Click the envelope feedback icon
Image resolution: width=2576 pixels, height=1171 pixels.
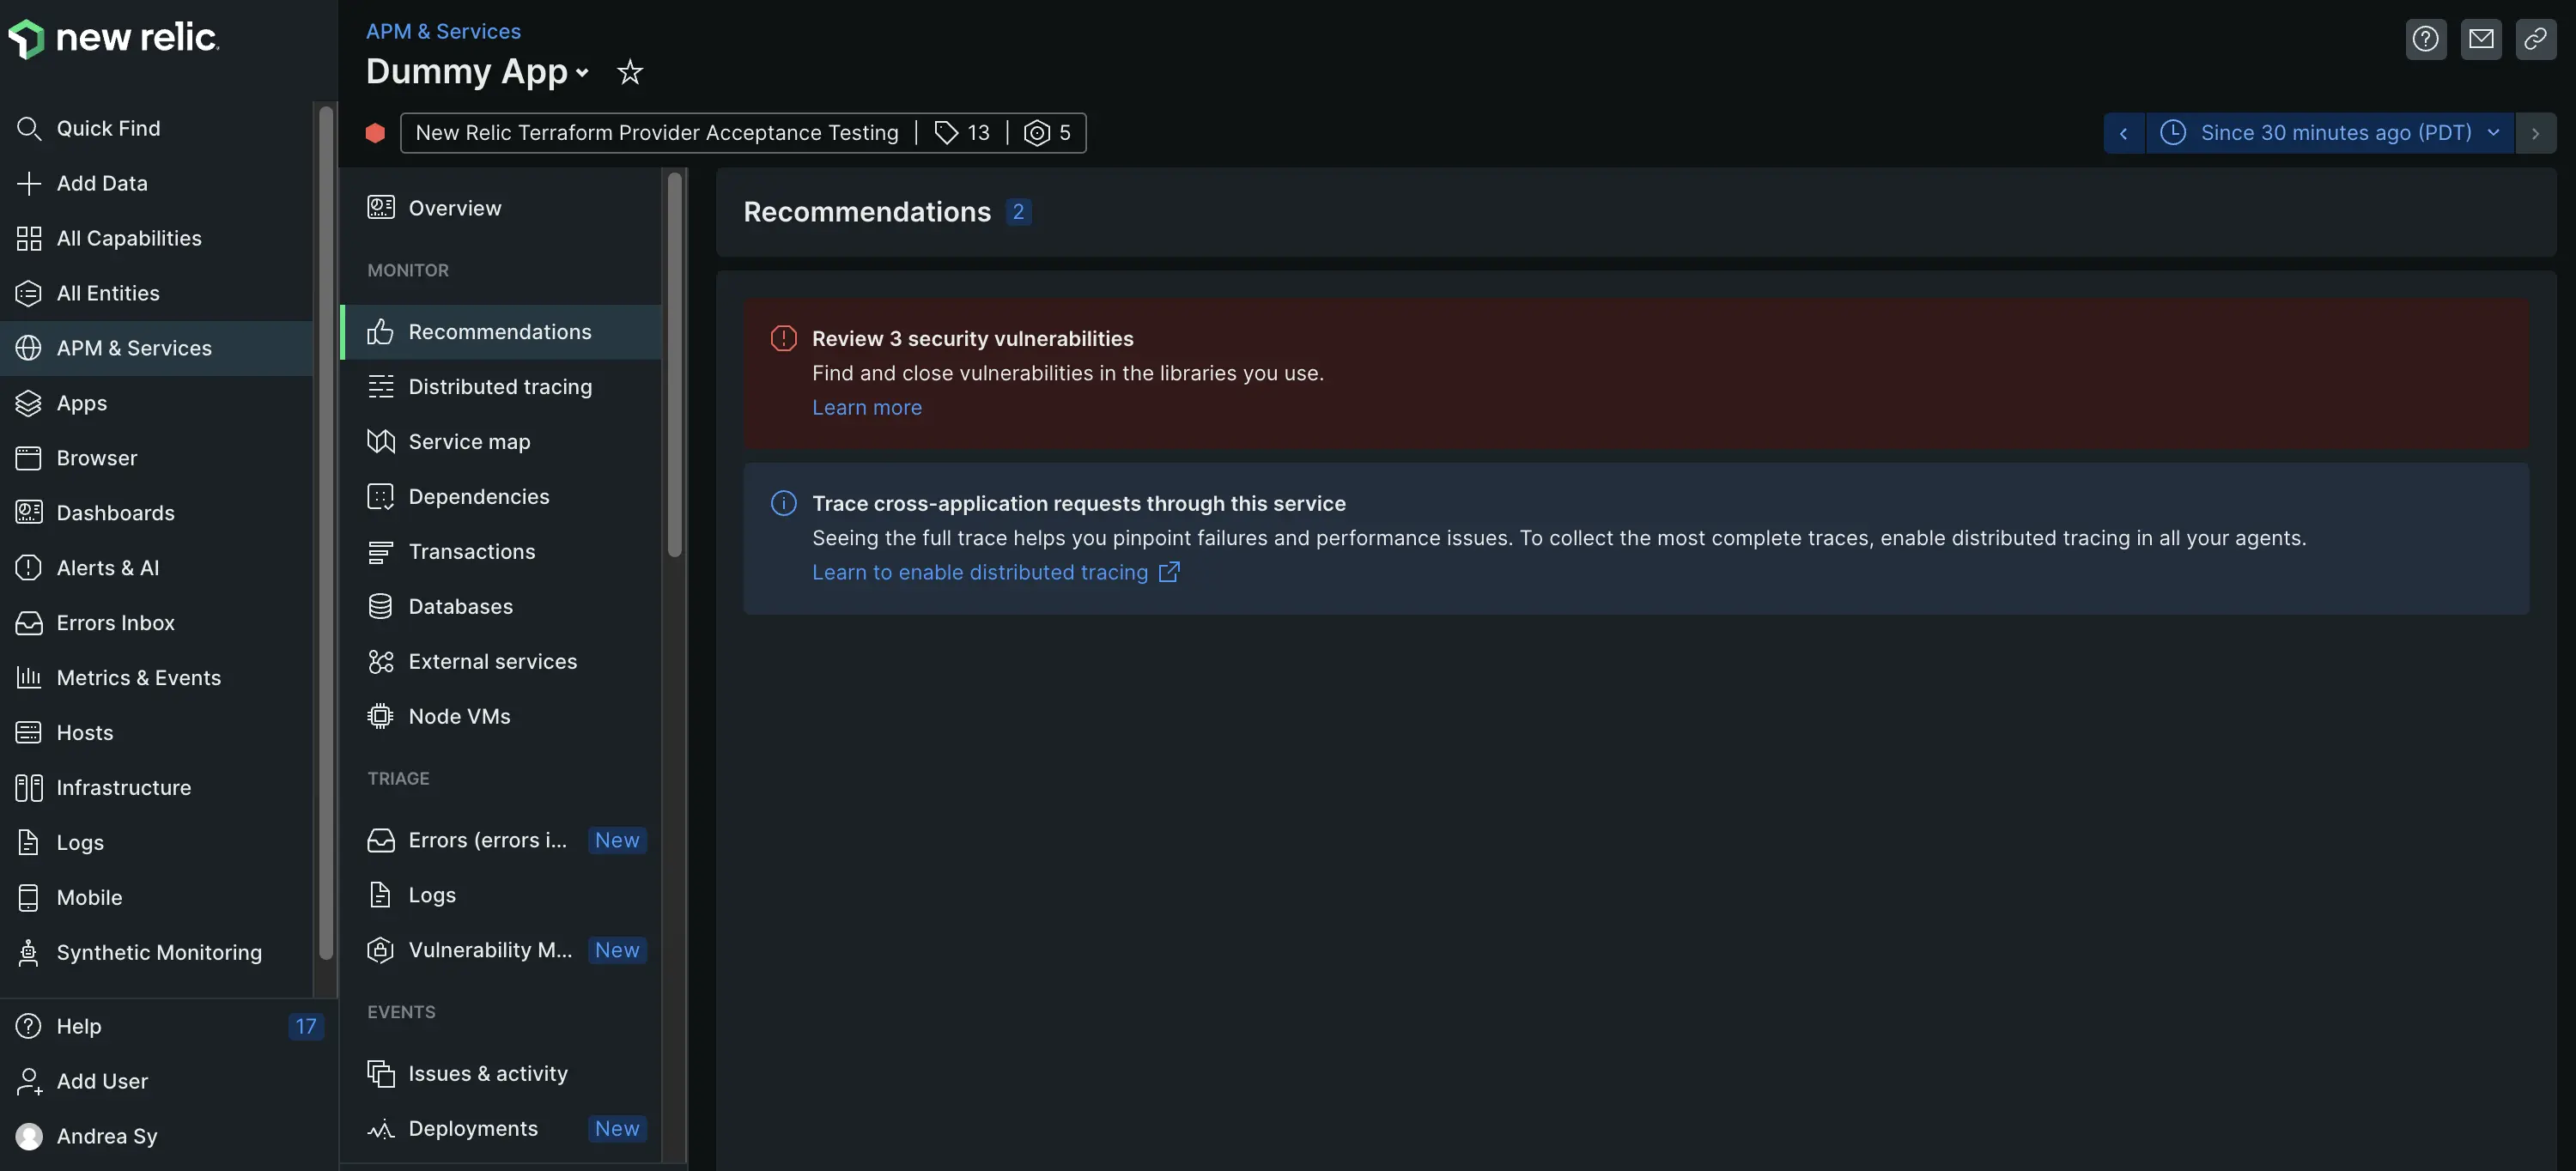[2480, 39]
